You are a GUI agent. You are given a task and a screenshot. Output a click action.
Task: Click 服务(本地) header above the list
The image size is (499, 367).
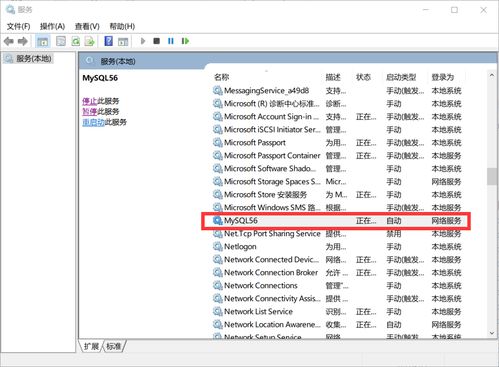coord(118,61)
